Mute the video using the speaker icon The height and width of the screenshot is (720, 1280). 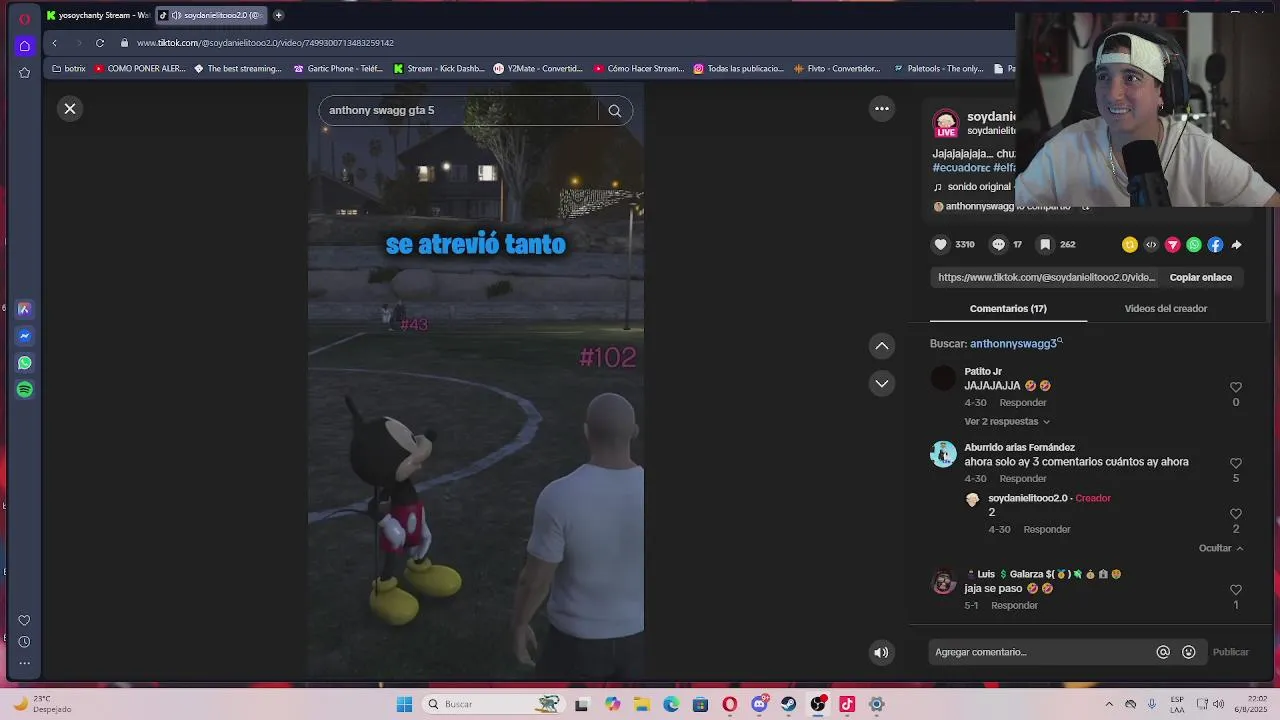[x=881, y=652]
